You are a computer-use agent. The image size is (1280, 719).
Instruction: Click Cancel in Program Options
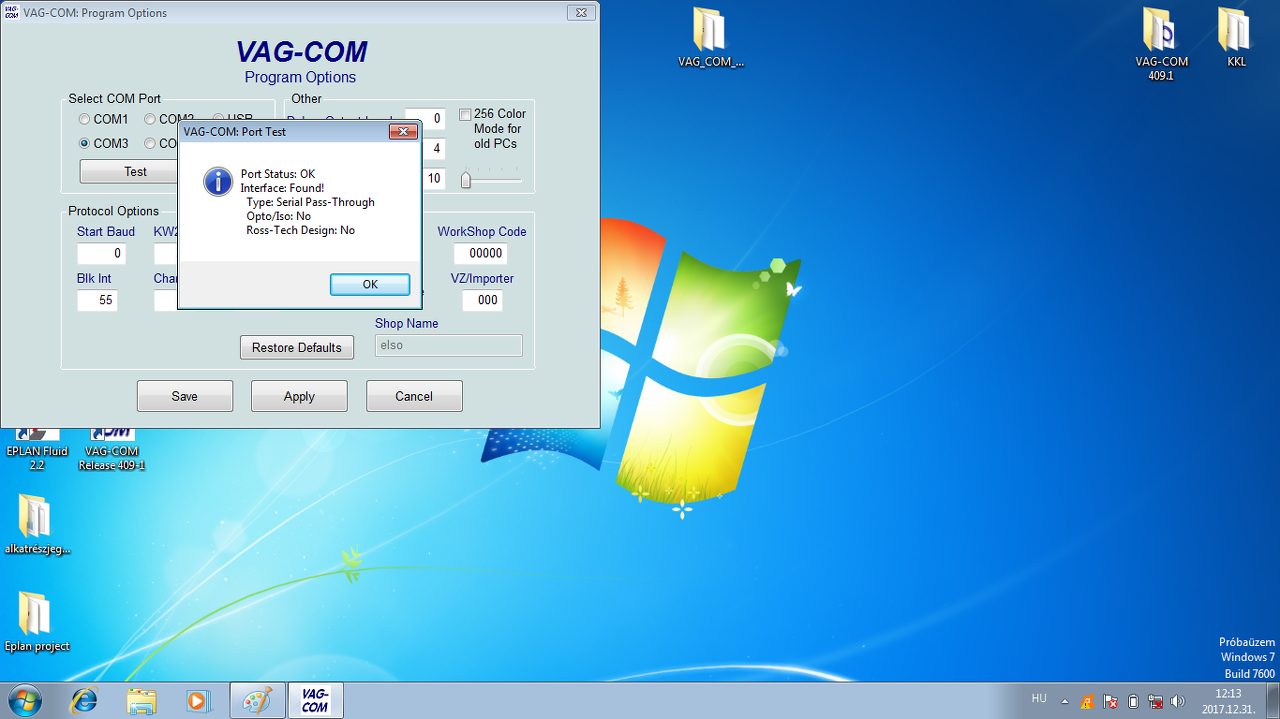coord(414,396)
